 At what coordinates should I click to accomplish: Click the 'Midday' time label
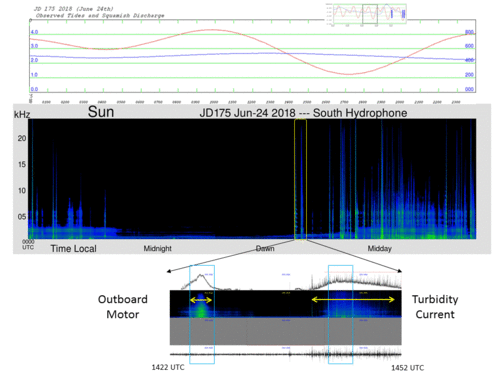point(379,248)
